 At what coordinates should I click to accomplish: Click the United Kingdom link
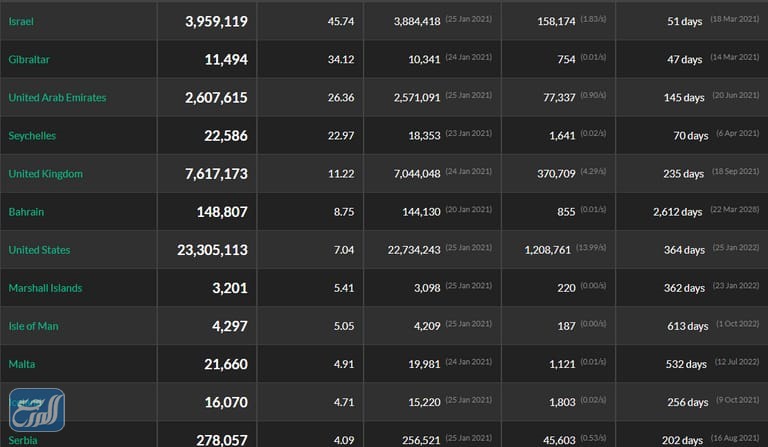[x=45, y=173]
